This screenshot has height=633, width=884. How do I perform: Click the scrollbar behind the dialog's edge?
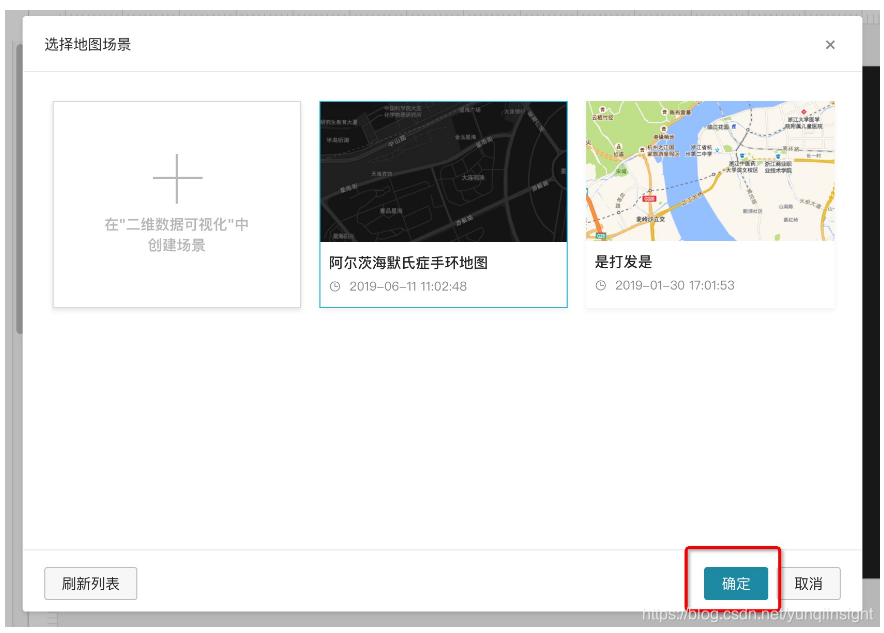click(19, 189)
